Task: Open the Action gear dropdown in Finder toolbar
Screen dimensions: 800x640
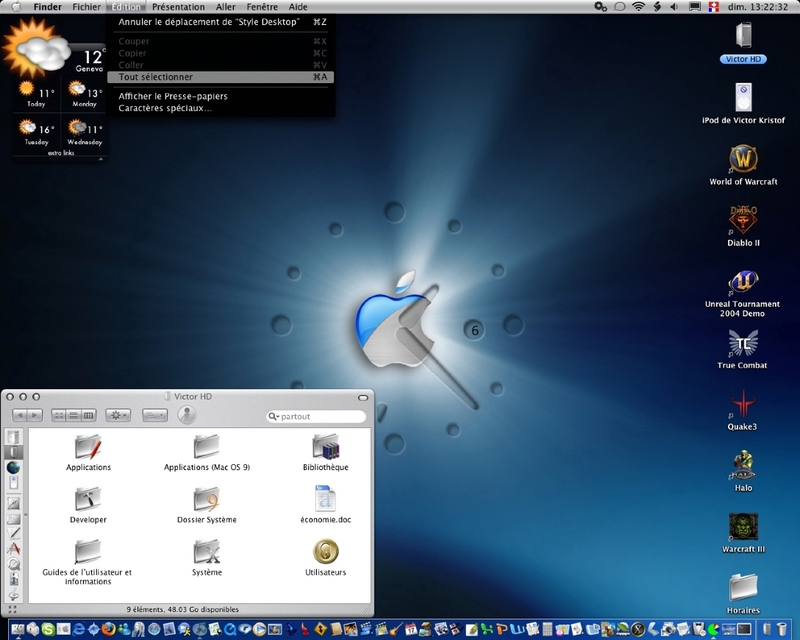Action: [x=118, y=415]
